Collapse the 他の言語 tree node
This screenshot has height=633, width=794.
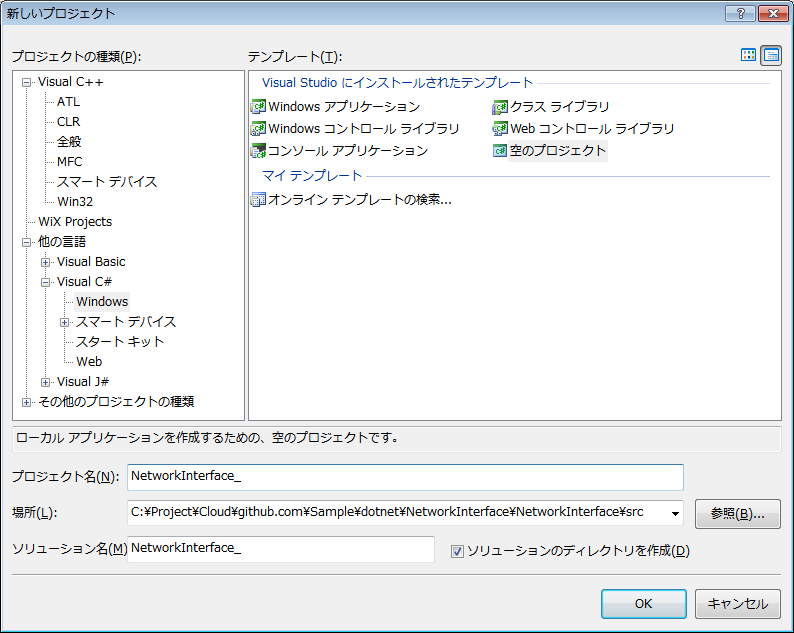[26, 243]
